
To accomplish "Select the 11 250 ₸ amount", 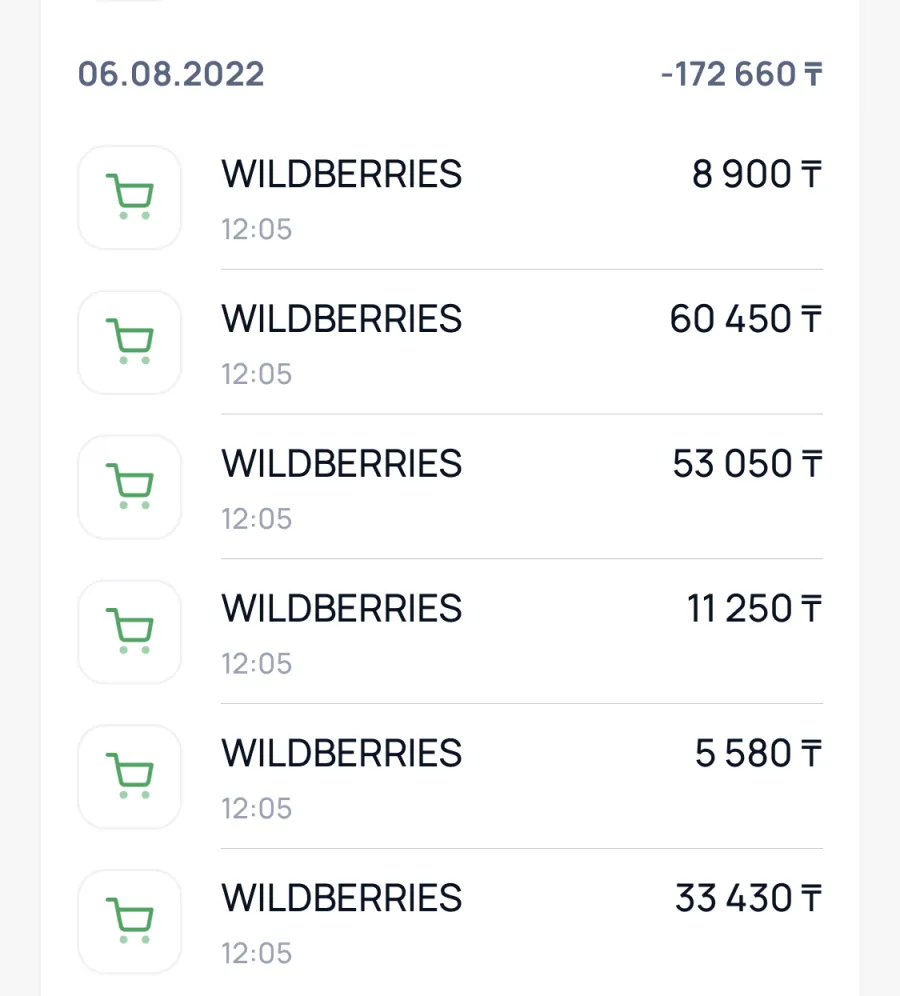I will click(755, 609).
